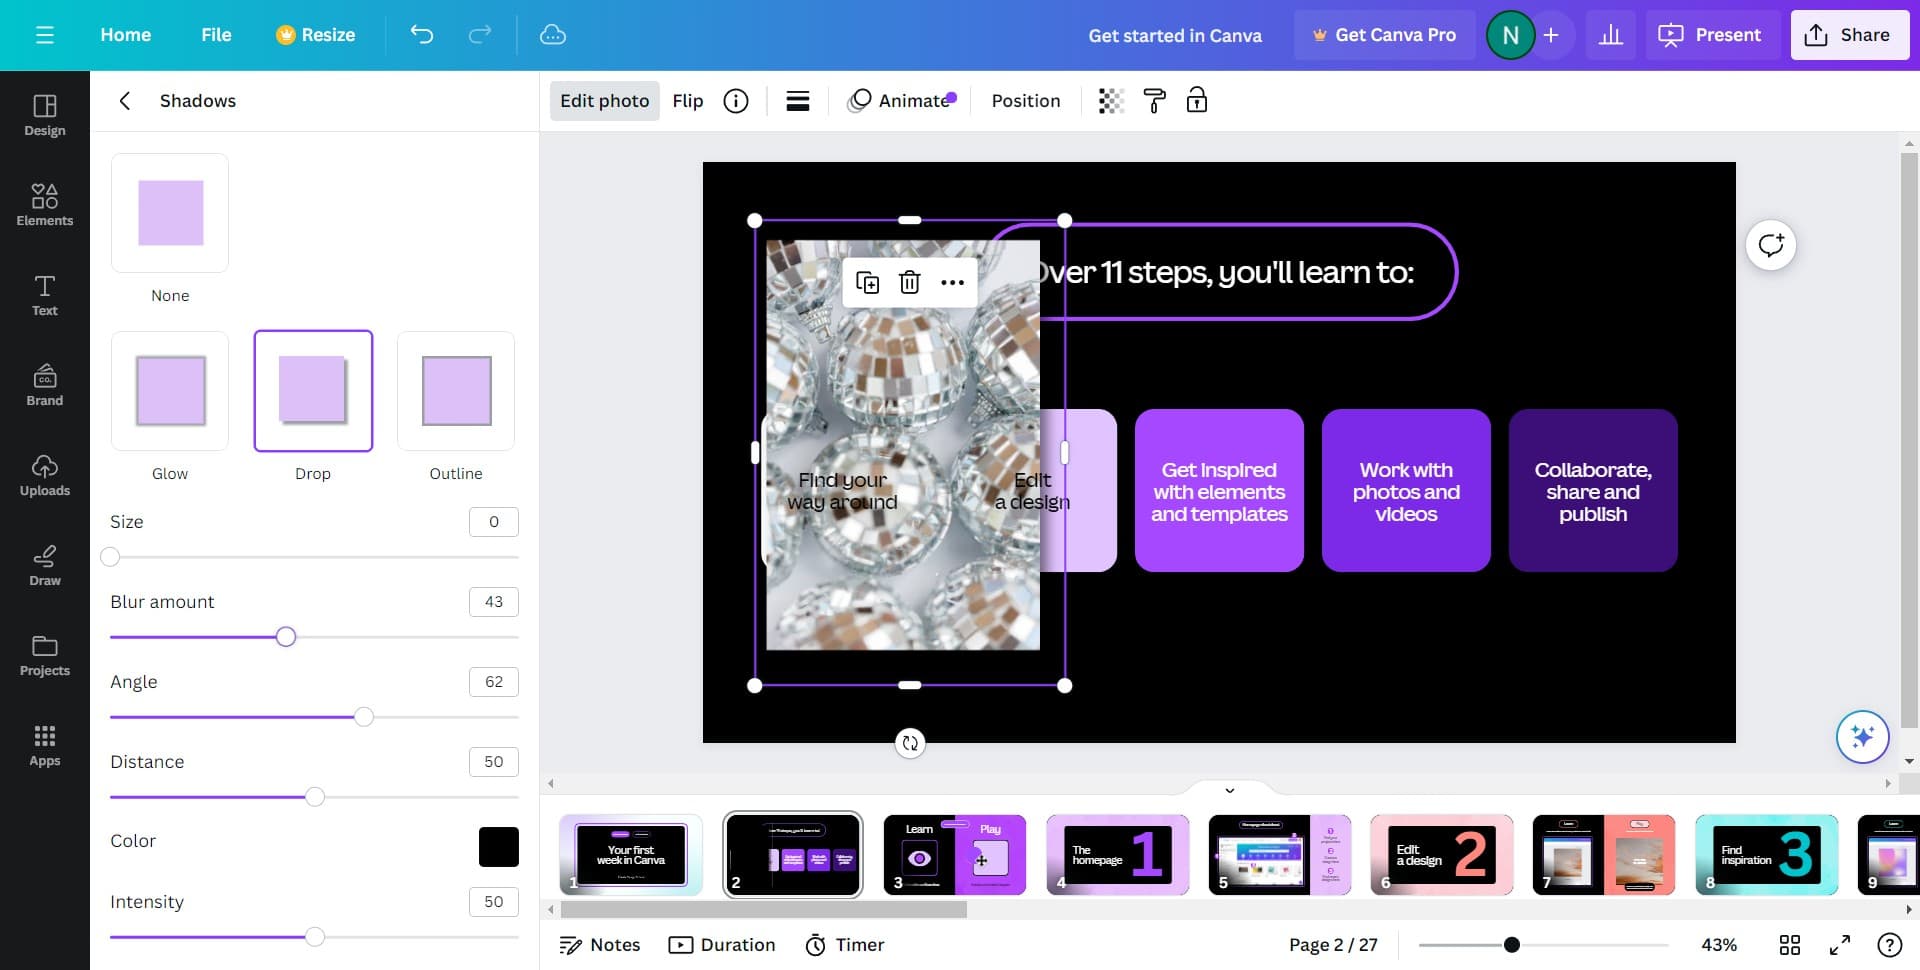Duplicate the selected image element
This screenshot has width=1920, height=970.
867,283
